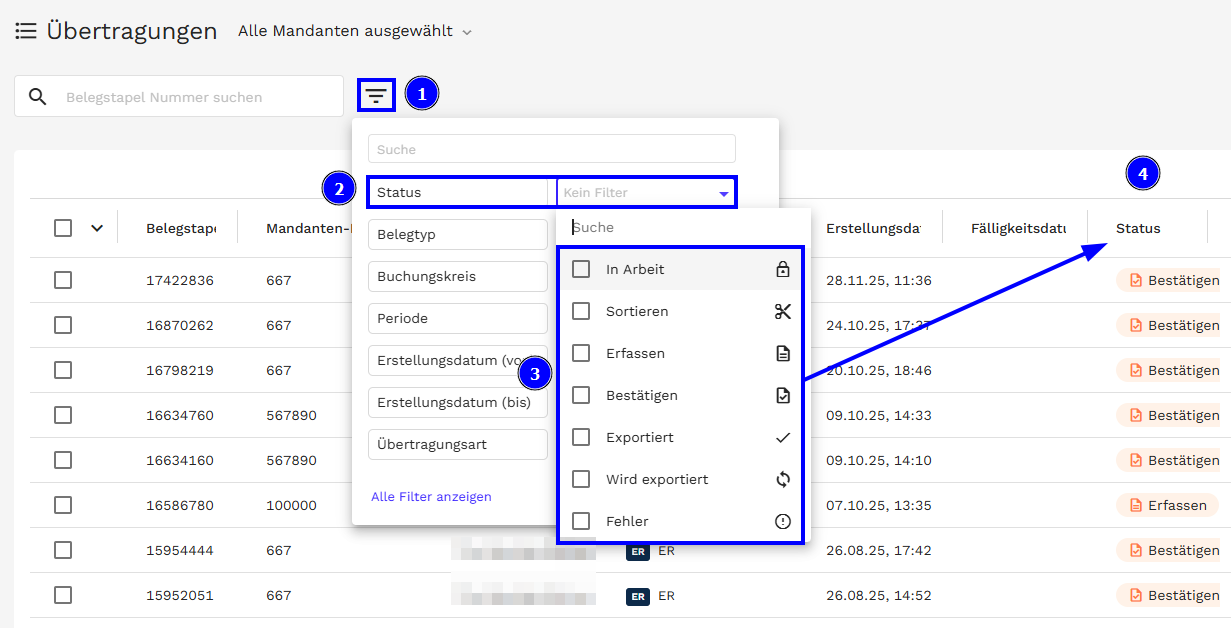Choose the Übertragungsart filter entry
This screenshot has height=628, width=1231.
pyautogui.click(x=457, y=444)
